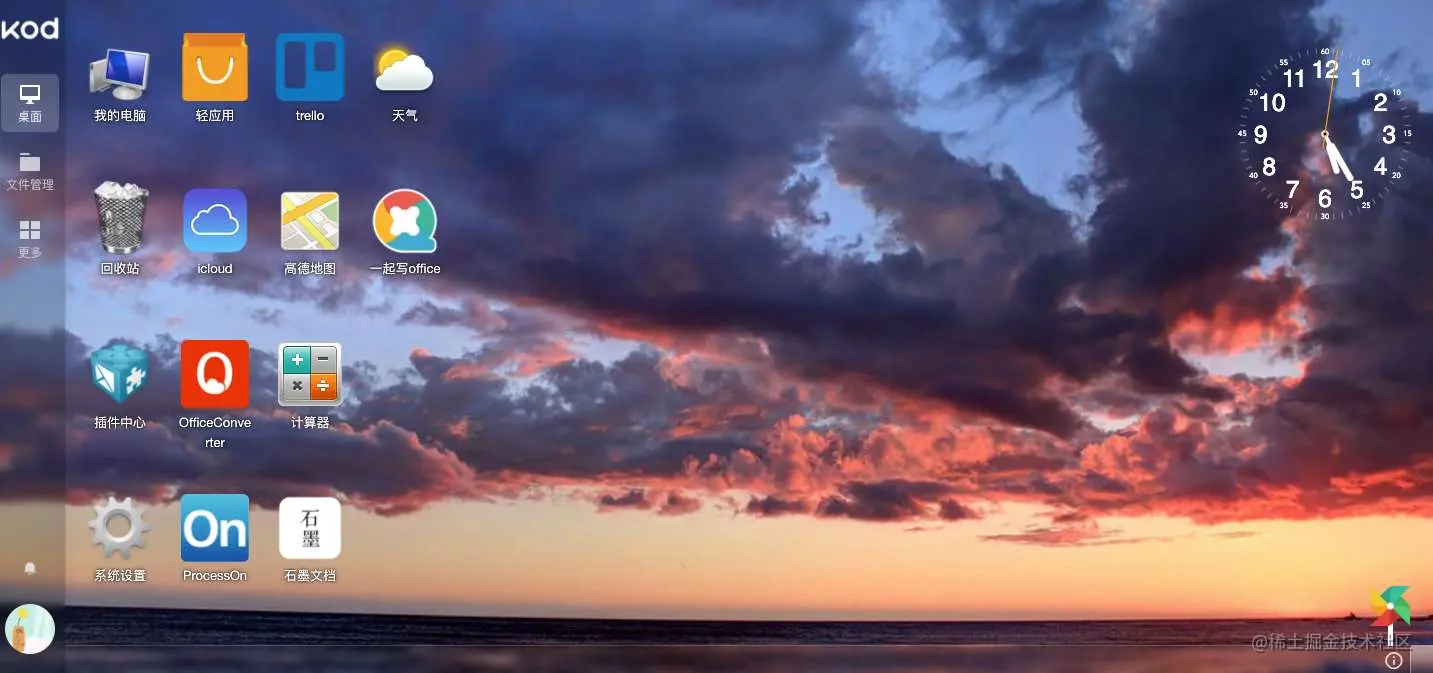Launch the ProcessOn app icon

(215, 528)
